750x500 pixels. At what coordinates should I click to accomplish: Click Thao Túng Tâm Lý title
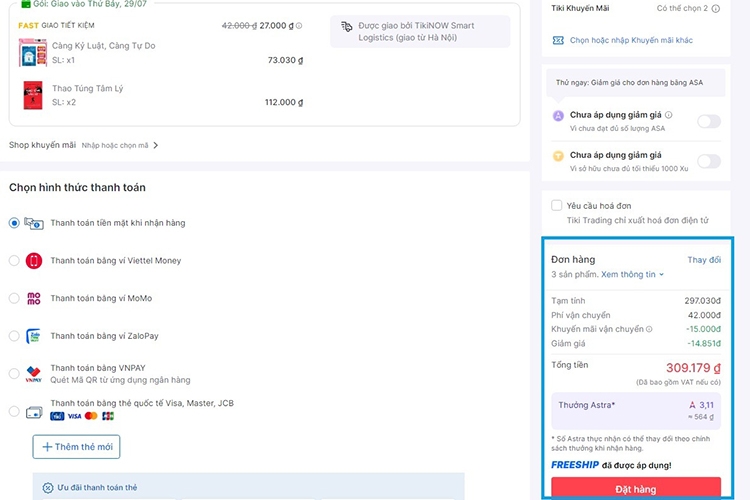point(88,88)
